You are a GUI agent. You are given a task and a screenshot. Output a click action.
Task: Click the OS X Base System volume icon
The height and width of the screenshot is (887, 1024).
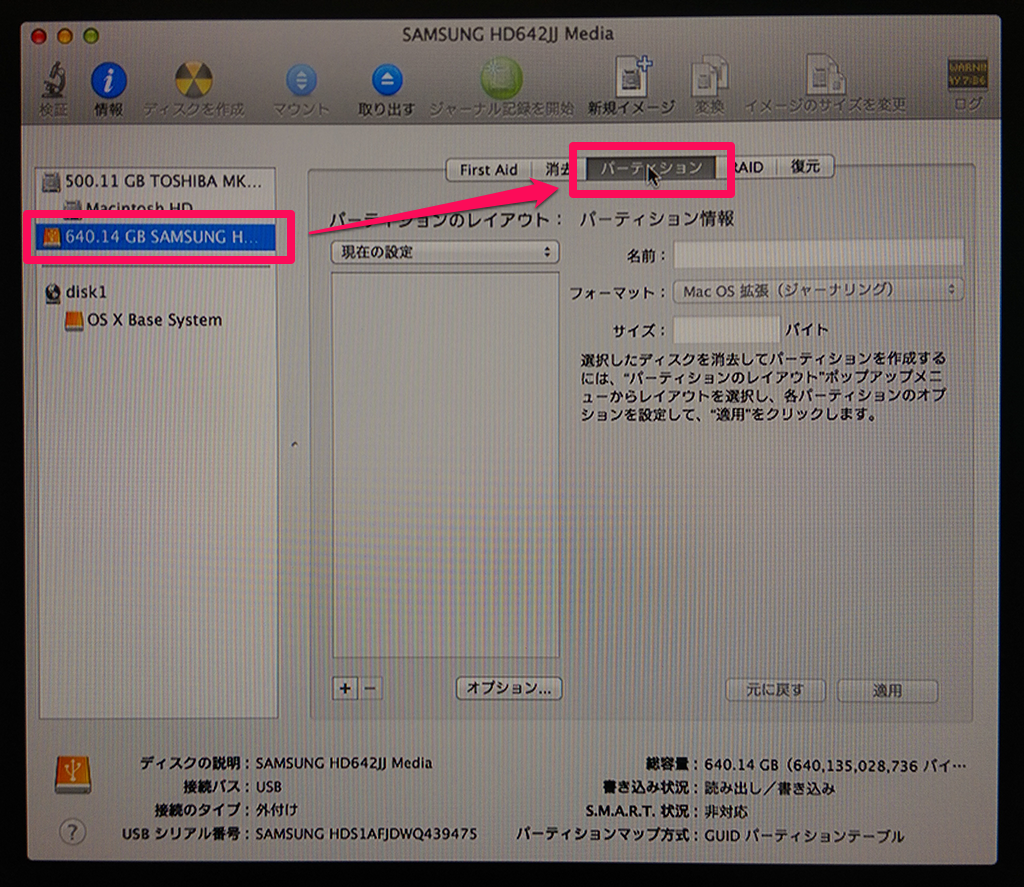coord(74,320)
